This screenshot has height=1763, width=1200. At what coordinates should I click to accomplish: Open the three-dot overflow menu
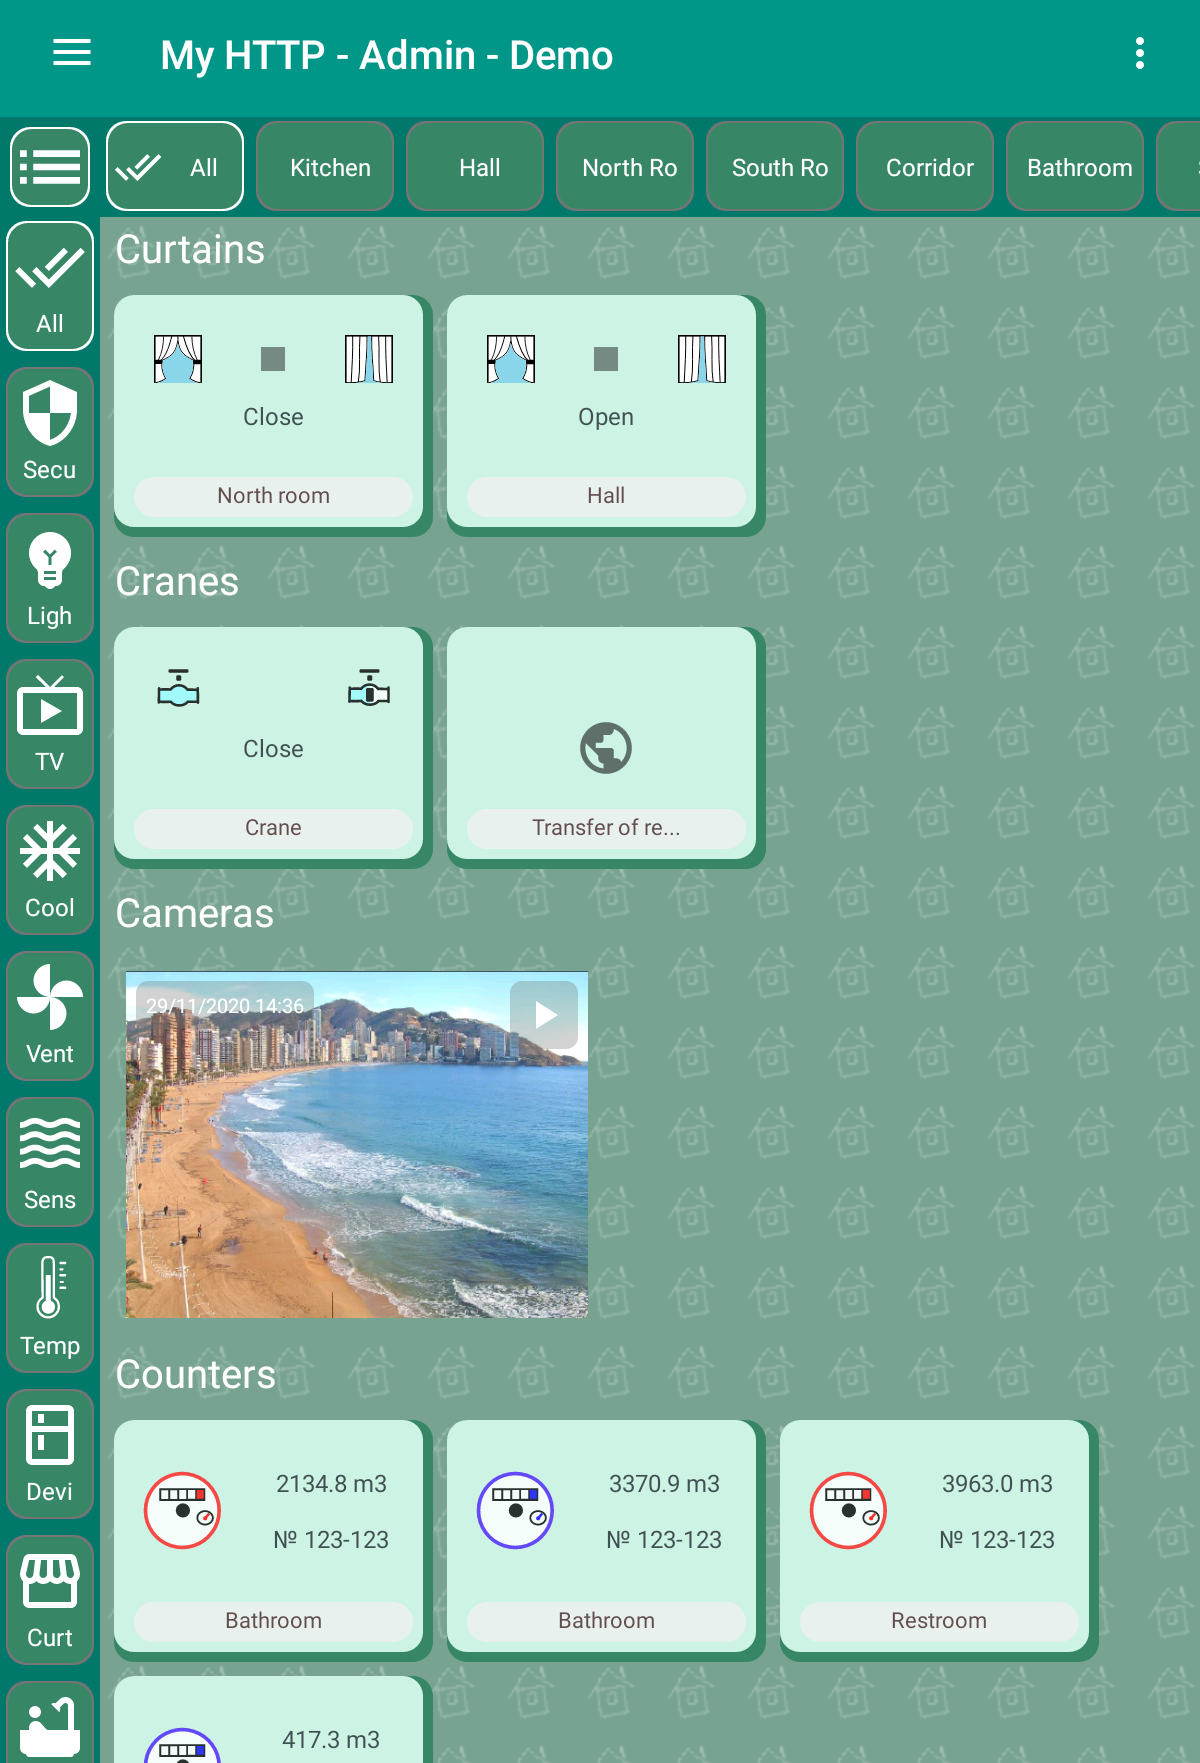coord(1139,54)
